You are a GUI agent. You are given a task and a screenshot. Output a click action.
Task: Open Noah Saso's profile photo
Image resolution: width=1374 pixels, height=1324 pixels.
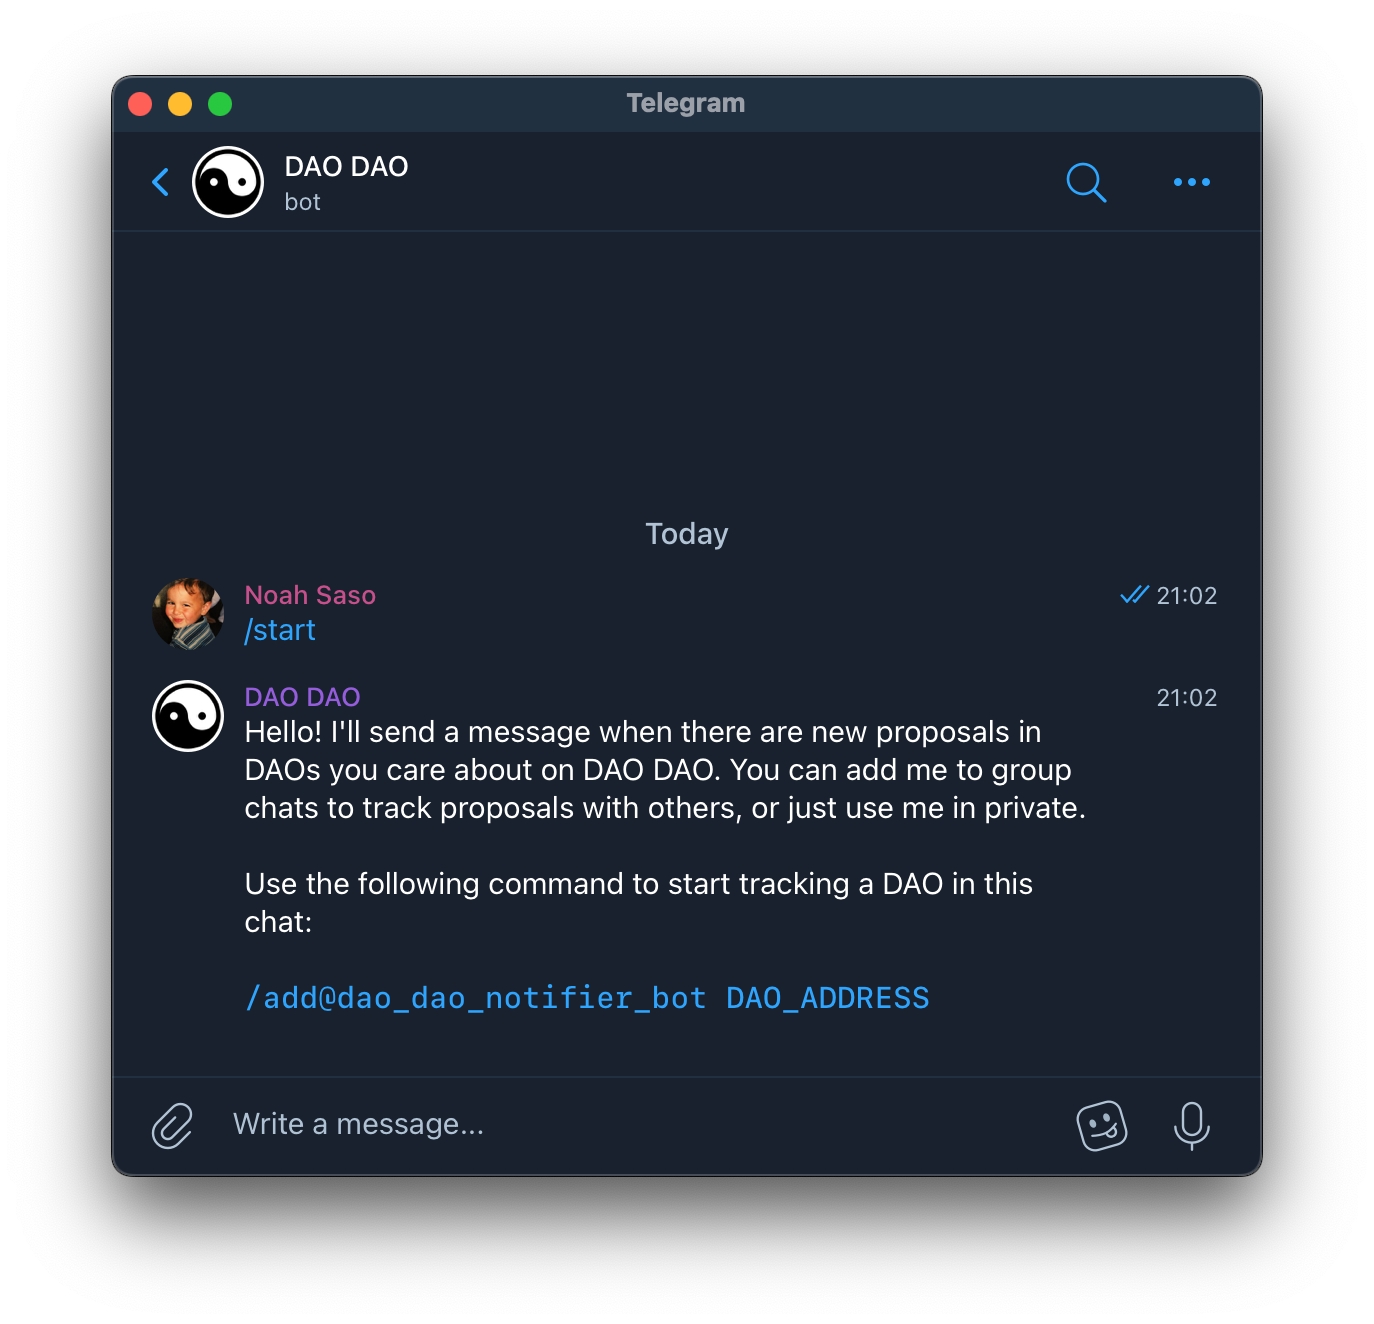point(188,613)
